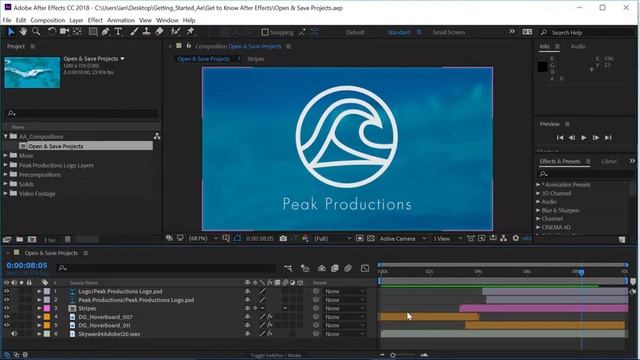Switch to the Small Screen workspace
The height and width of the screenshot is (360, 640).
coord(449,32)
